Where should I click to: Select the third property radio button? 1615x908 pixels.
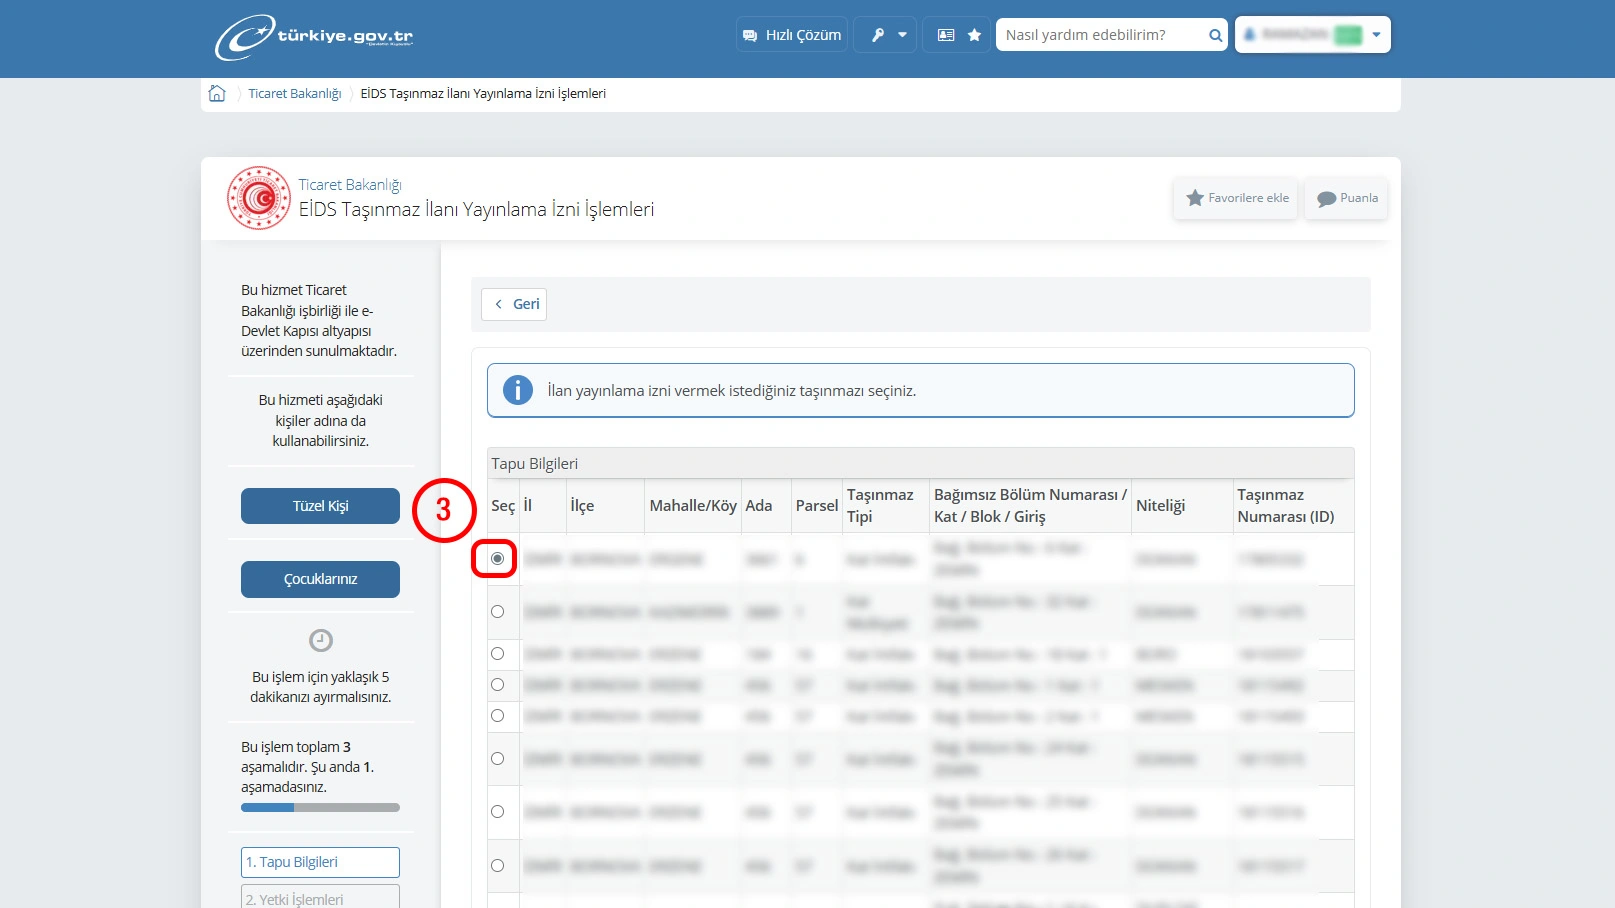pyautogui.click(x=497, y=653)
